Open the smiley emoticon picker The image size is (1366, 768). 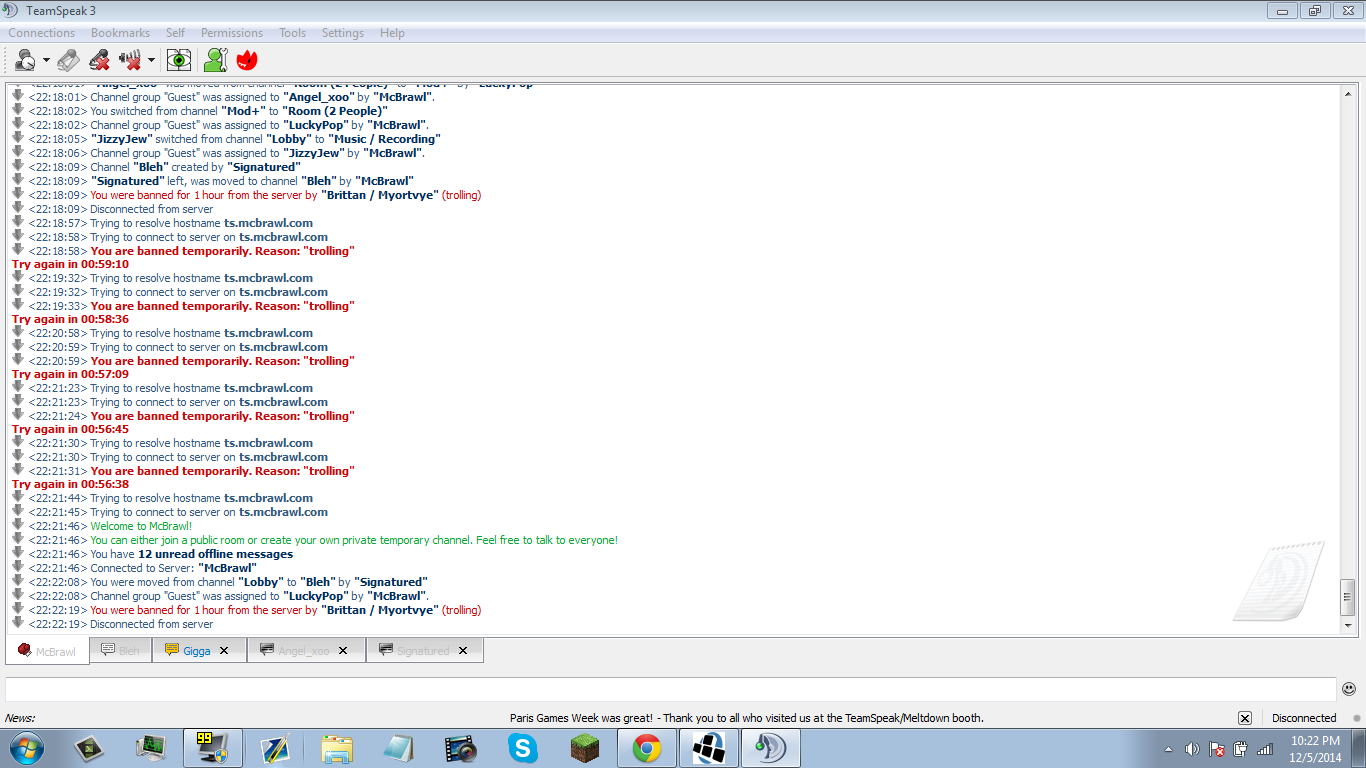pyautogui.click(x=1349, y=689)
